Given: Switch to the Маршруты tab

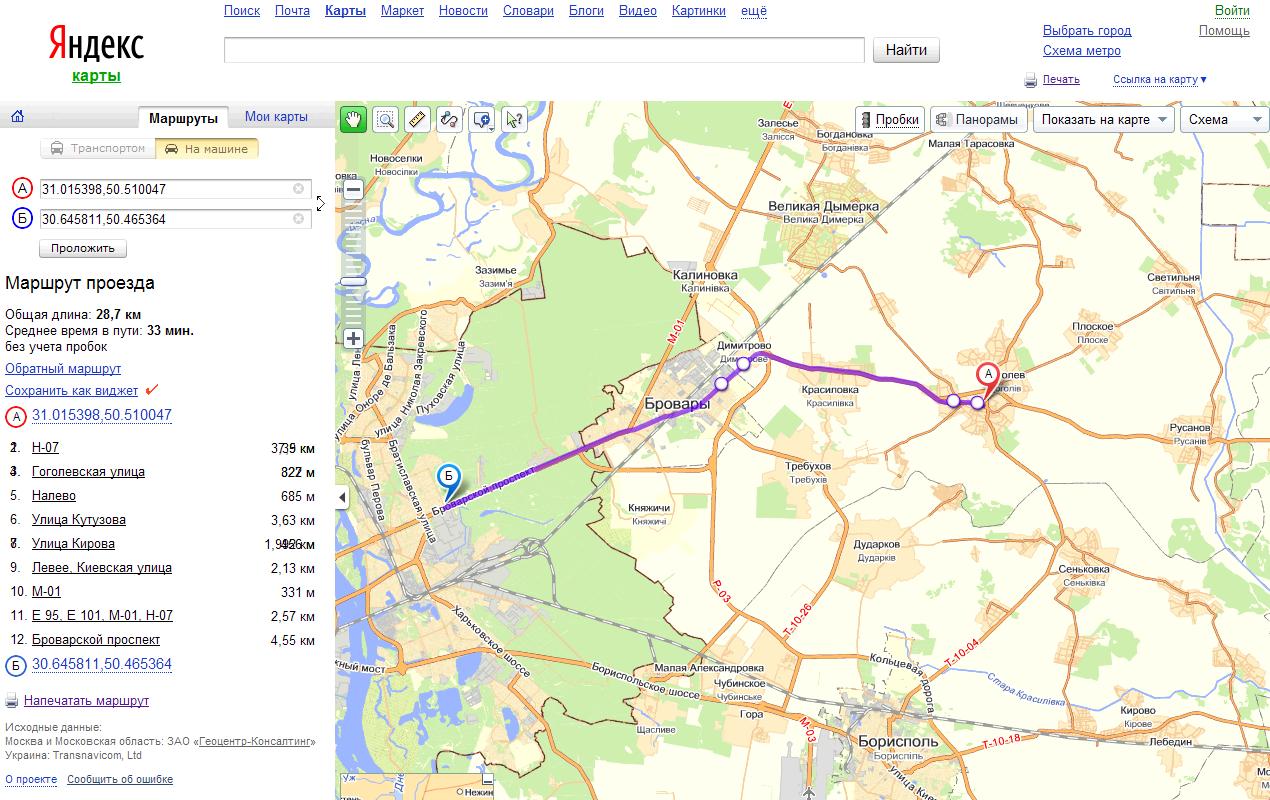Looking at the screenshot, I should [x=183, y=118].
